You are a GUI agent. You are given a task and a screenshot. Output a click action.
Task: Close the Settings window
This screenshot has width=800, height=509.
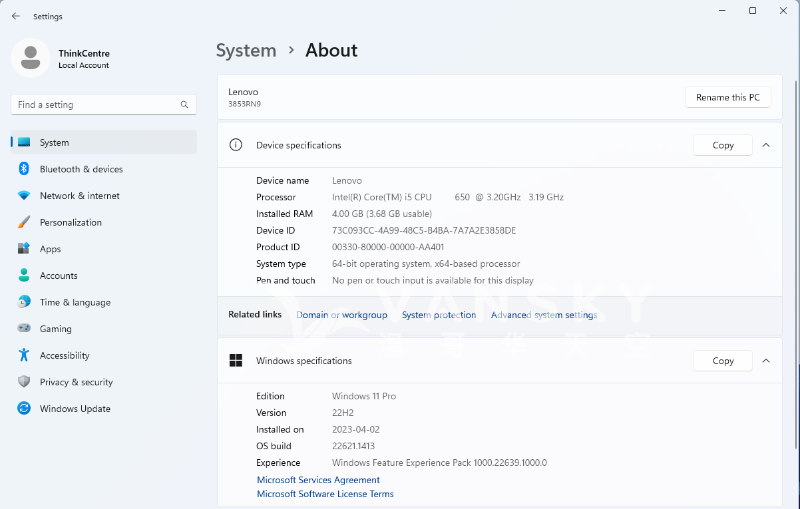tap(783, 11)
